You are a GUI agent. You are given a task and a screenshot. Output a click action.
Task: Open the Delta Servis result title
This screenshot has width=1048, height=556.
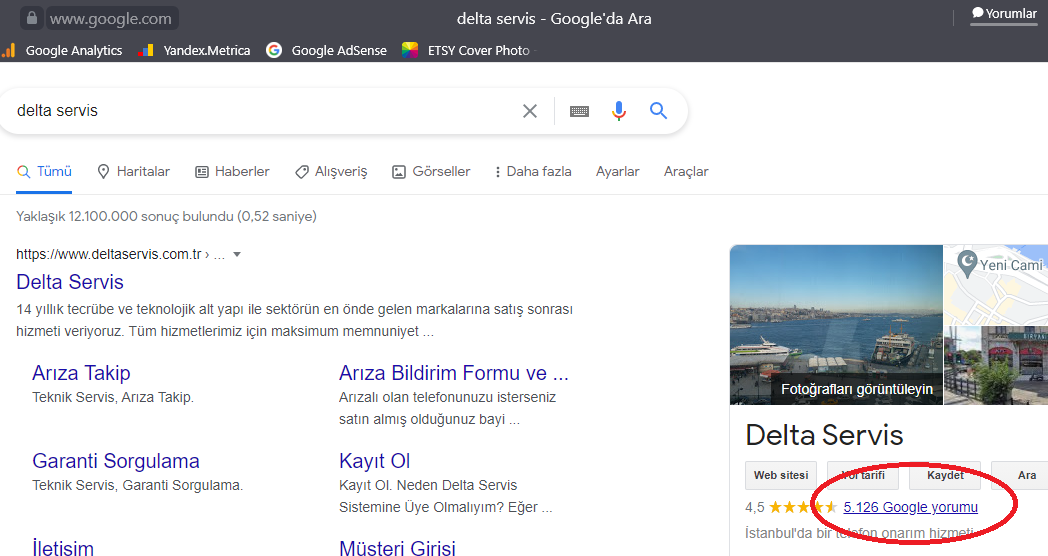click(70, 282)
